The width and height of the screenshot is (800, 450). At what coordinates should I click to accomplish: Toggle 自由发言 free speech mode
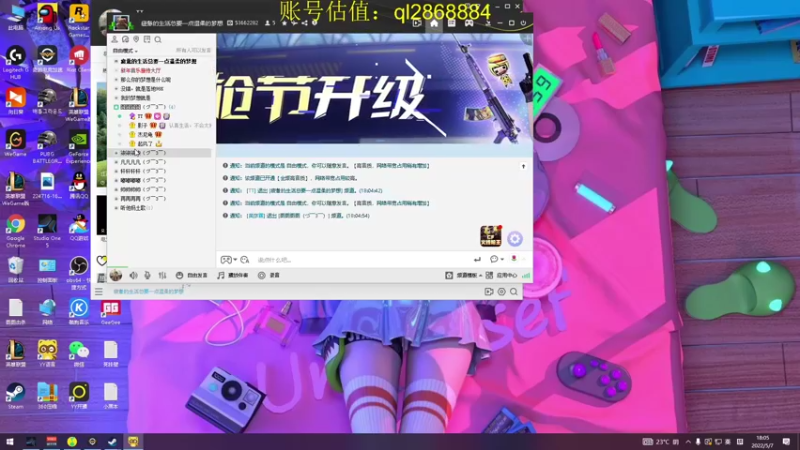click(x=192, y=276)
